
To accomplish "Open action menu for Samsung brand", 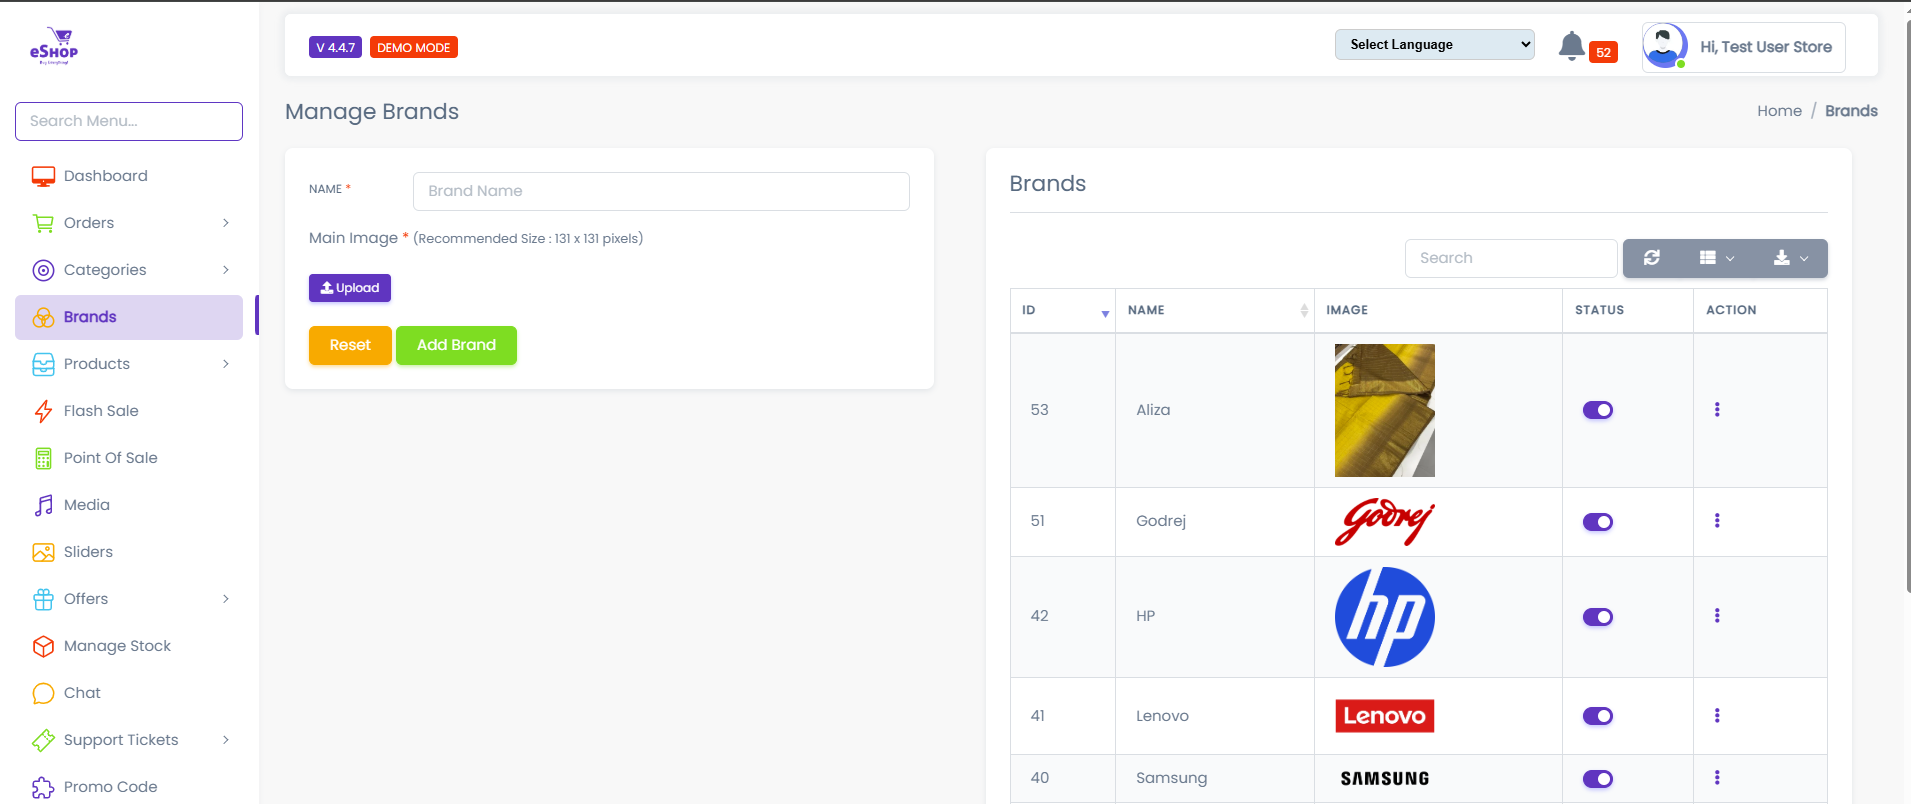I will click(1717, 778).
